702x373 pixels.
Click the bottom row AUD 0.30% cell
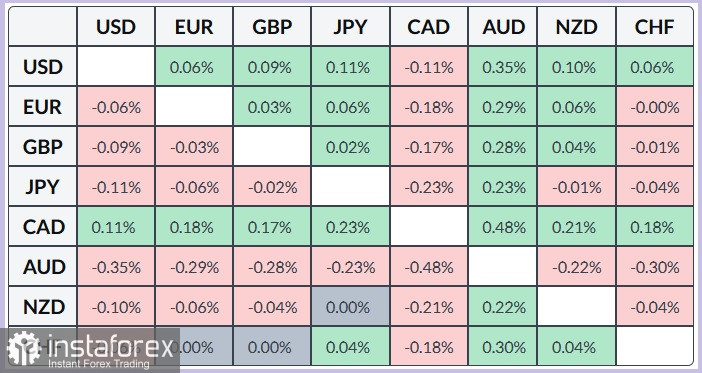503,347
